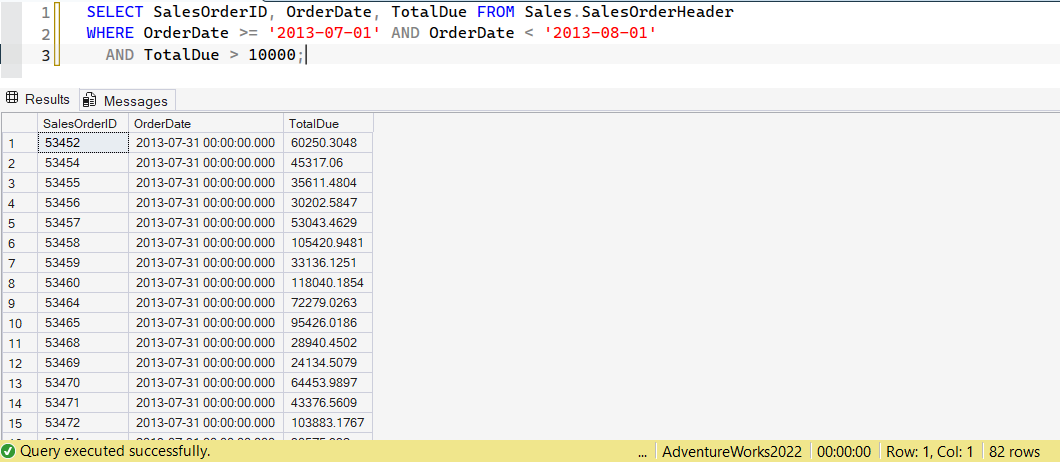
Task: Select cell with SalesOrderID 53459
Action: pyautogui.click(x=83, y=263)
